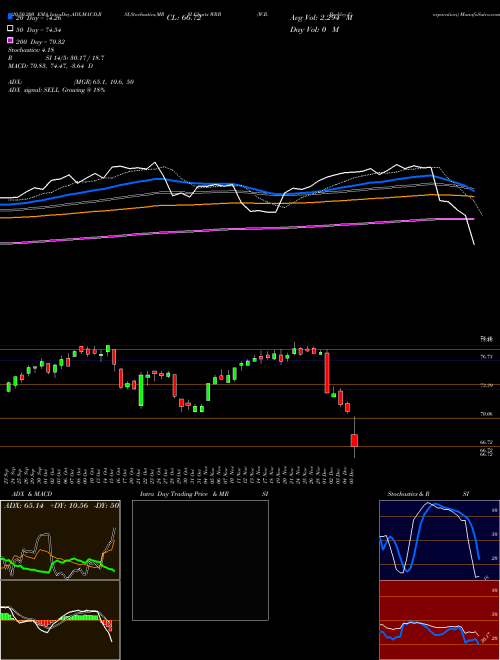Click the last large red candlestick
Viewport: 500px width, 660px height.
click(x=354, y=440)
